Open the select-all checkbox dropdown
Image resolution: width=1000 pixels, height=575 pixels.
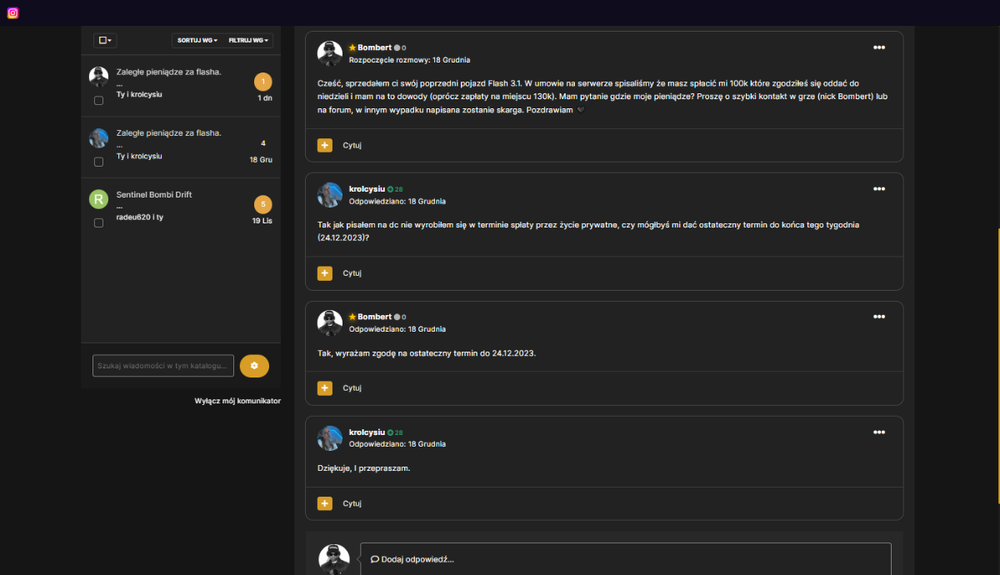pos(105,40)
